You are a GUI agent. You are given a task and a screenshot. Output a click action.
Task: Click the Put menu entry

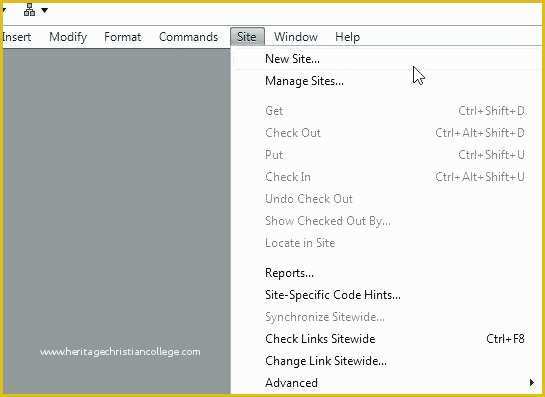click(385, 155)
